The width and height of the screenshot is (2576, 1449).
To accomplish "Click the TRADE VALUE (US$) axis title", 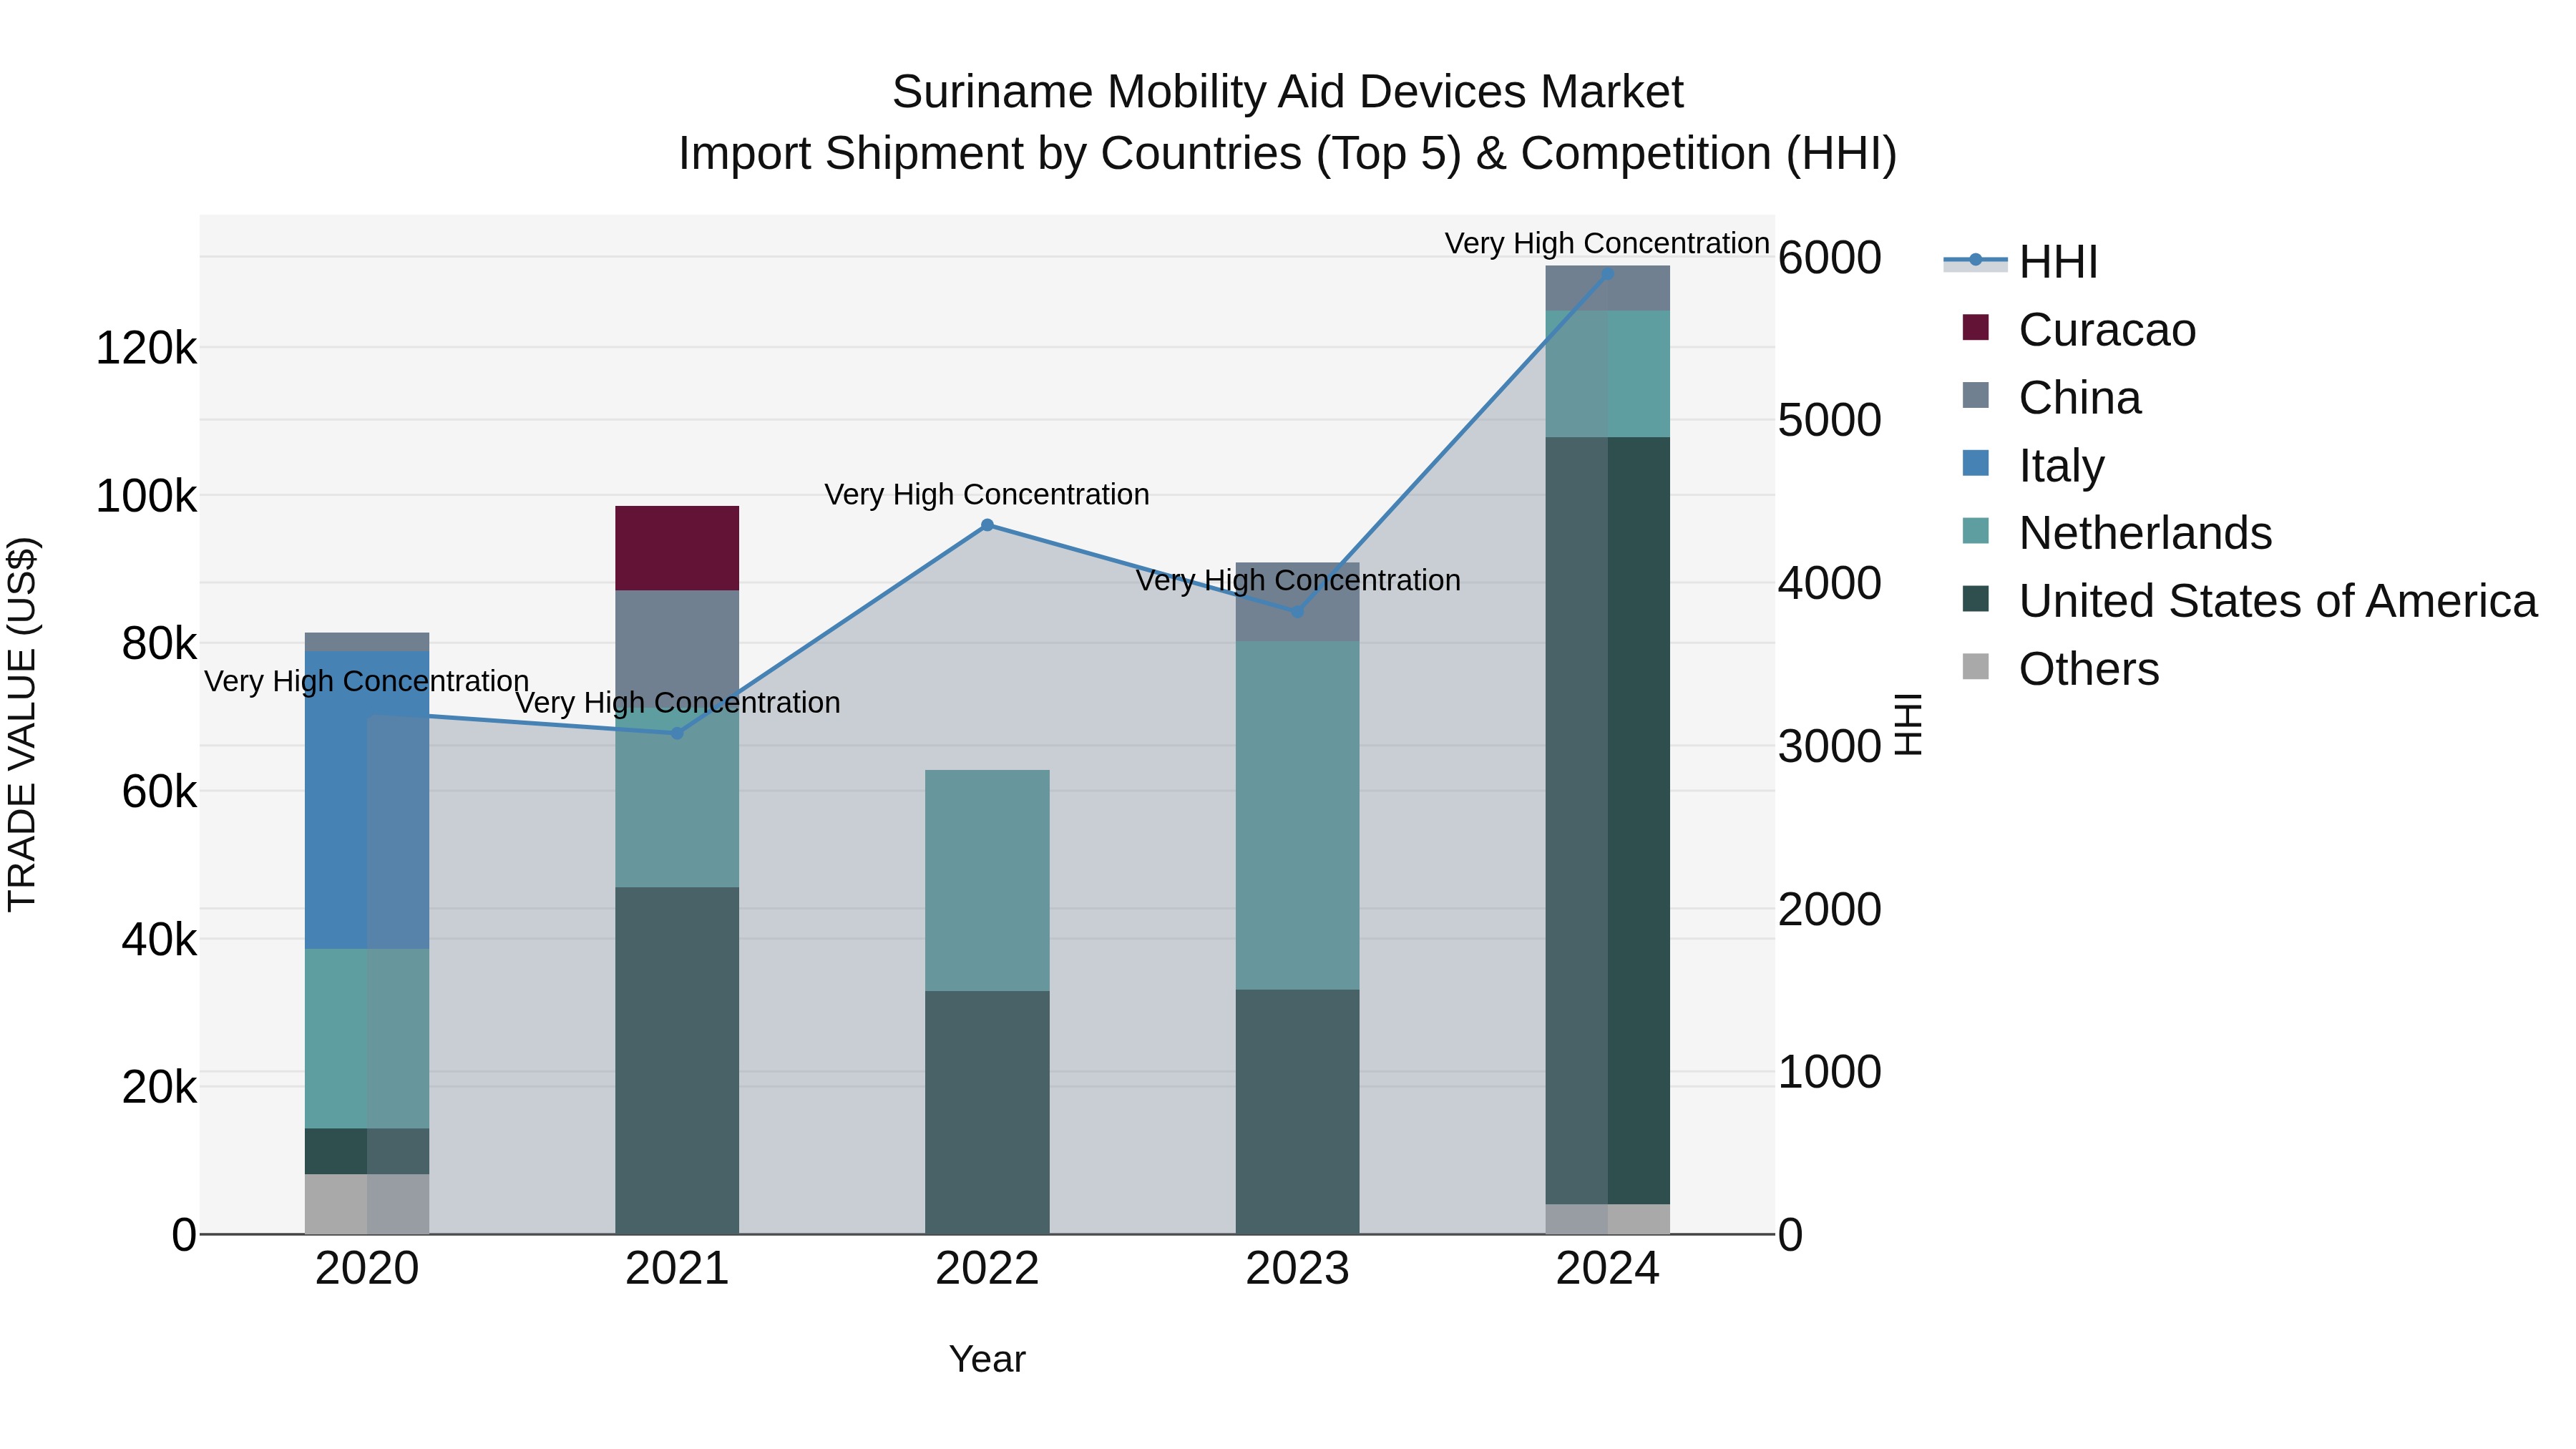I will coord(22,724).
